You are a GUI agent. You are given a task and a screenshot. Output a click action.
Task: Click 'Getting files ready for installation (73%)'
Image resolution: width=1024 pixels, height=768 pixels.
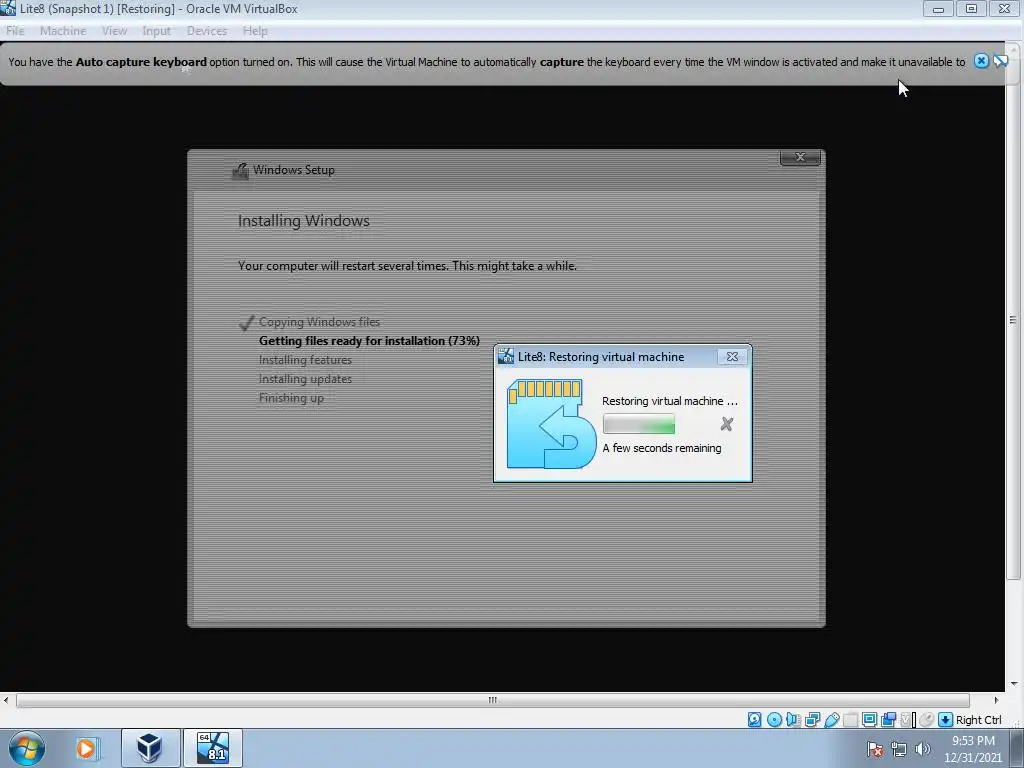tap(369, 341)
